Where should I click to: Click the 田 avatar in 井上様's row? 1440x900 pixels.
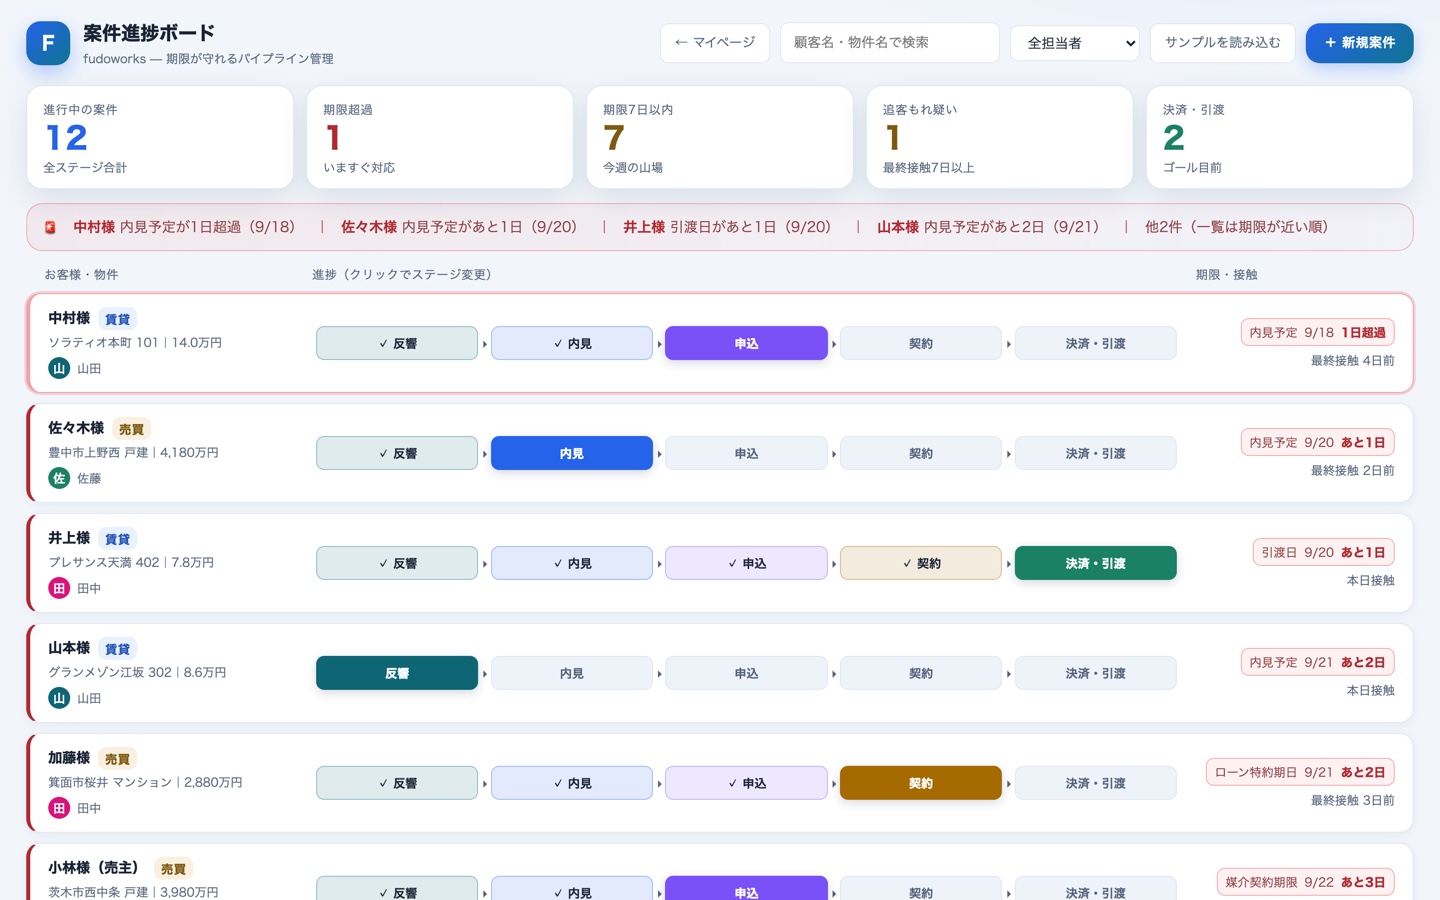[59, 588]
